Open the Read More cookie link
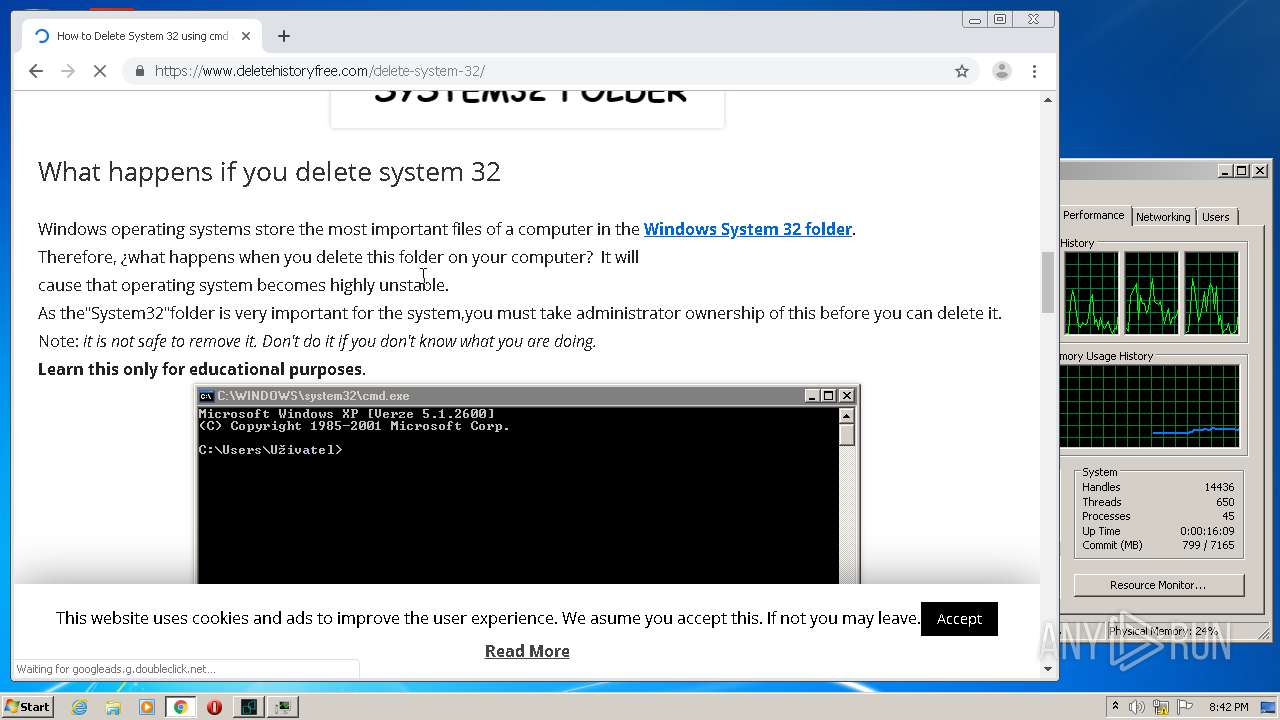1280x720 pixels. pyautogui.click(x=527, y=651)
